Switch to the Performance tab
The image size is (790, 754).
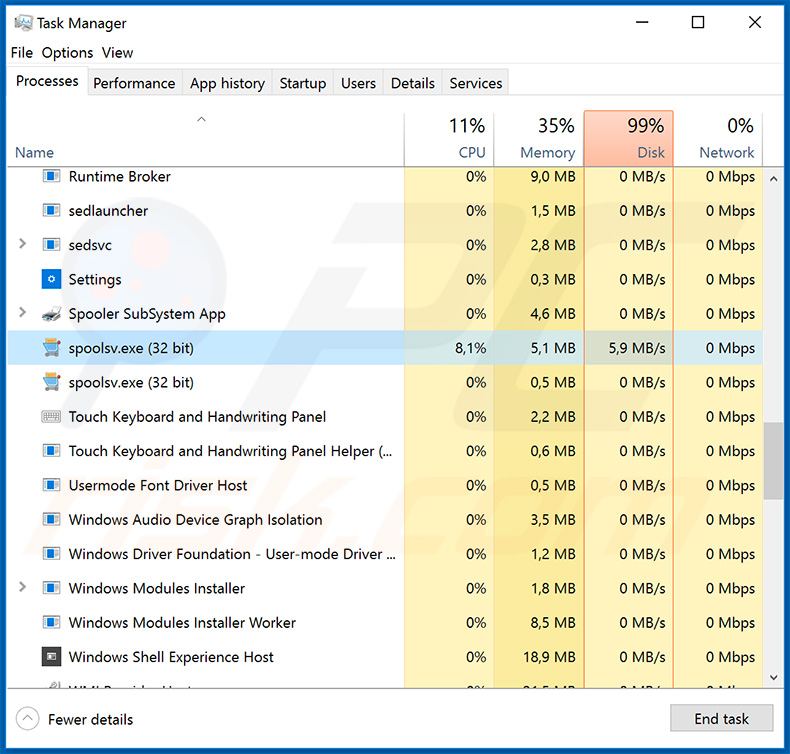(x=134, y=83)
